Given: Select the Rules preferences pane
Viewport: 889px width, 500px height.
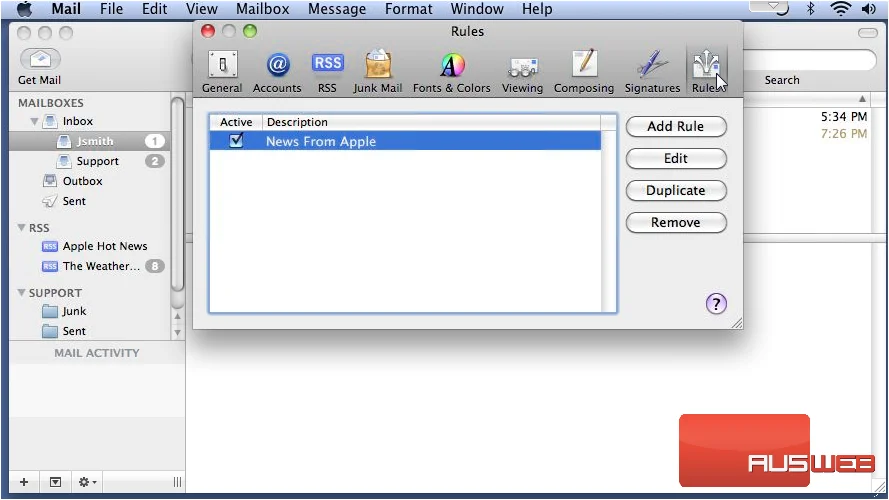Looking at the screenshot, I should (706, 71).
